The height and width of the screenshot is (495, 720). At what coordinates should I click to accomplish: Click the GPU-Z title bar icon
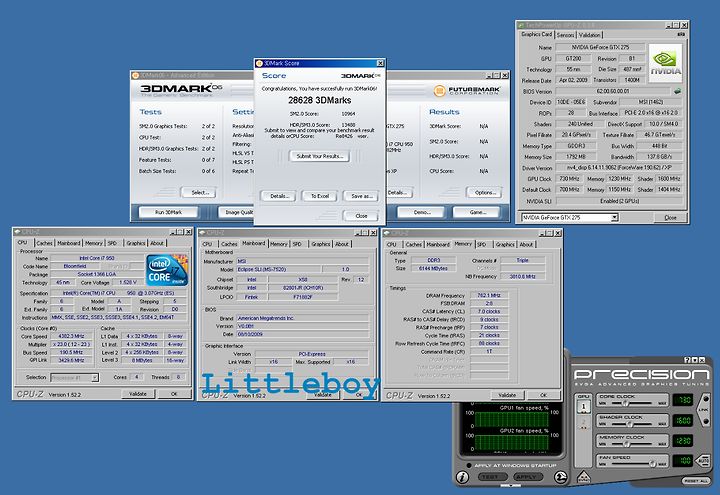[x=521, y=25]
